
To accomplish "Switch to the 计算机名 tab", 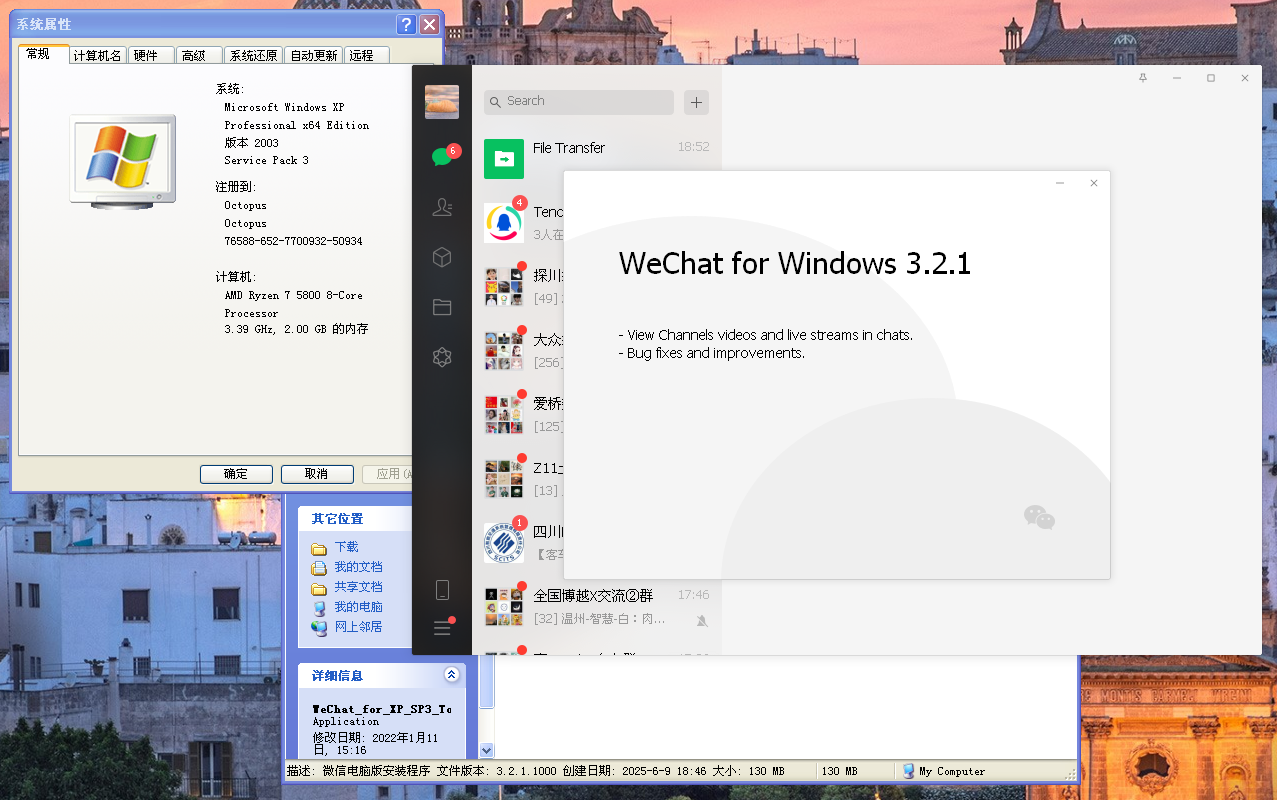I will [98, 56].
